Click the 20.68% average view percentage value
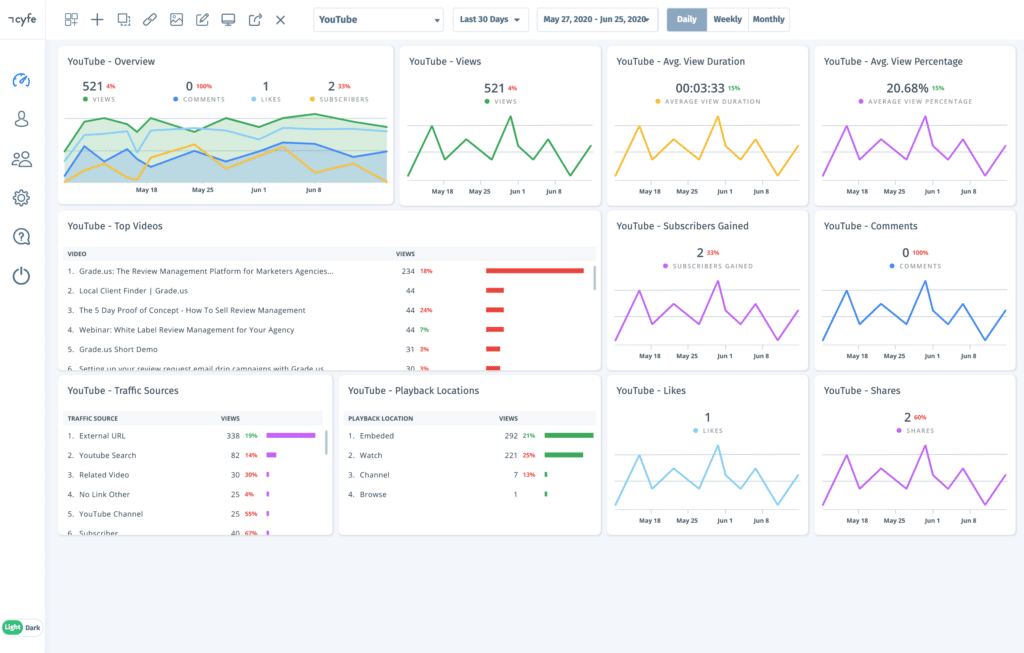This screenshot has height=653, width=1024. click(907, 88)
